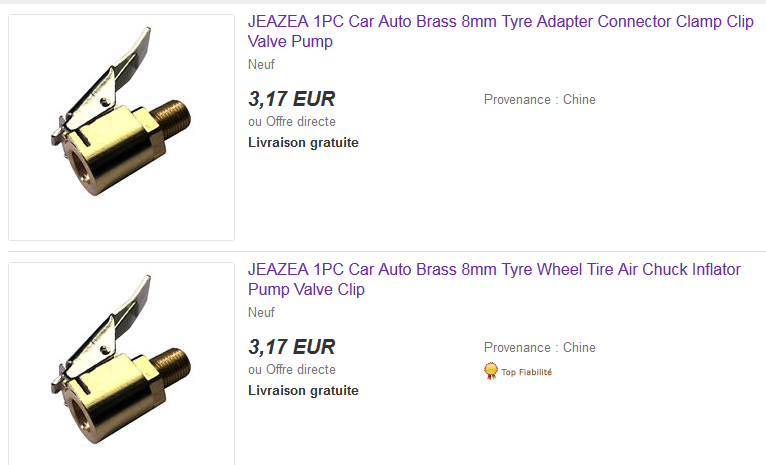Click 'ou Offre directe' under the second listing
This screenshot has height=465, width=766.
(292, 370)
